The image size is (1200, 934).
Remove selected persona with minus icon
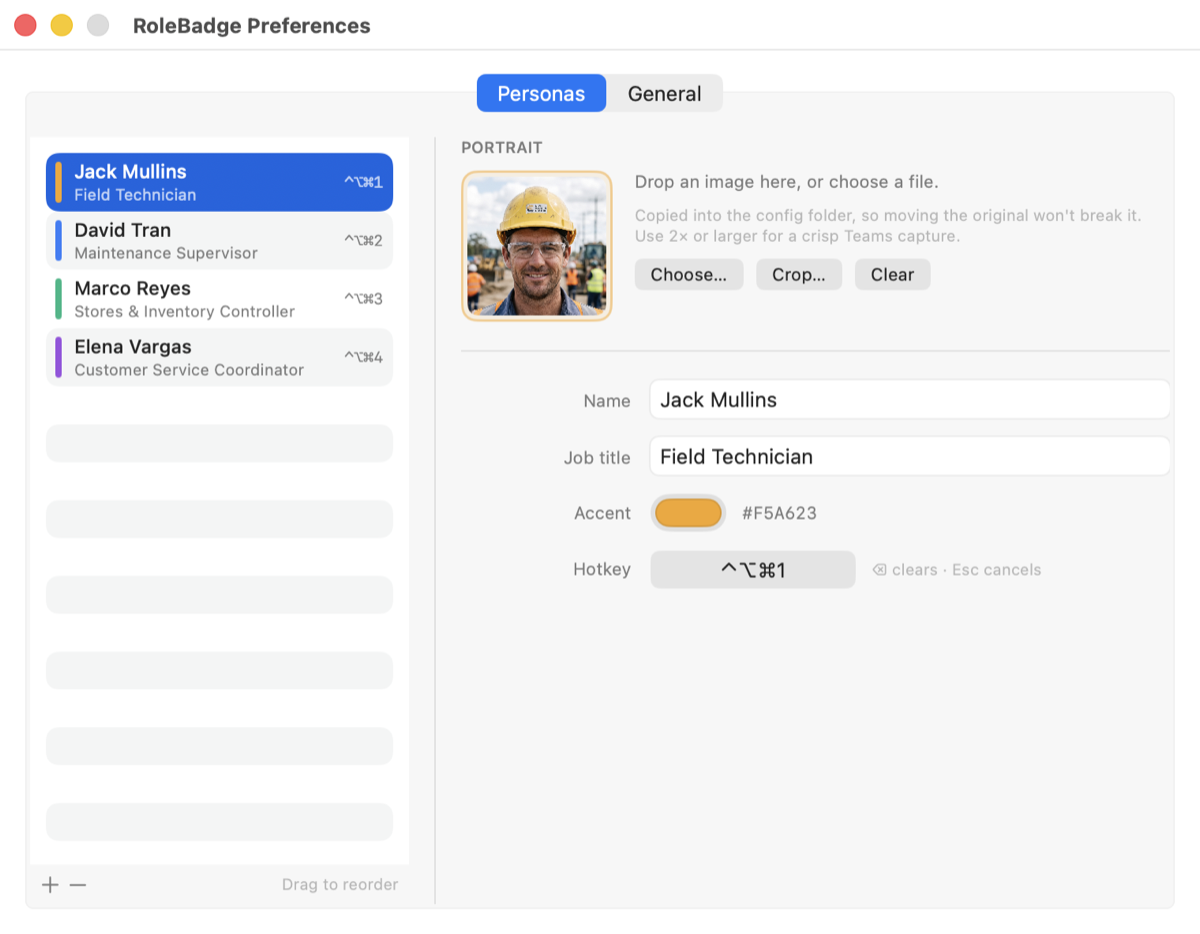78,885
